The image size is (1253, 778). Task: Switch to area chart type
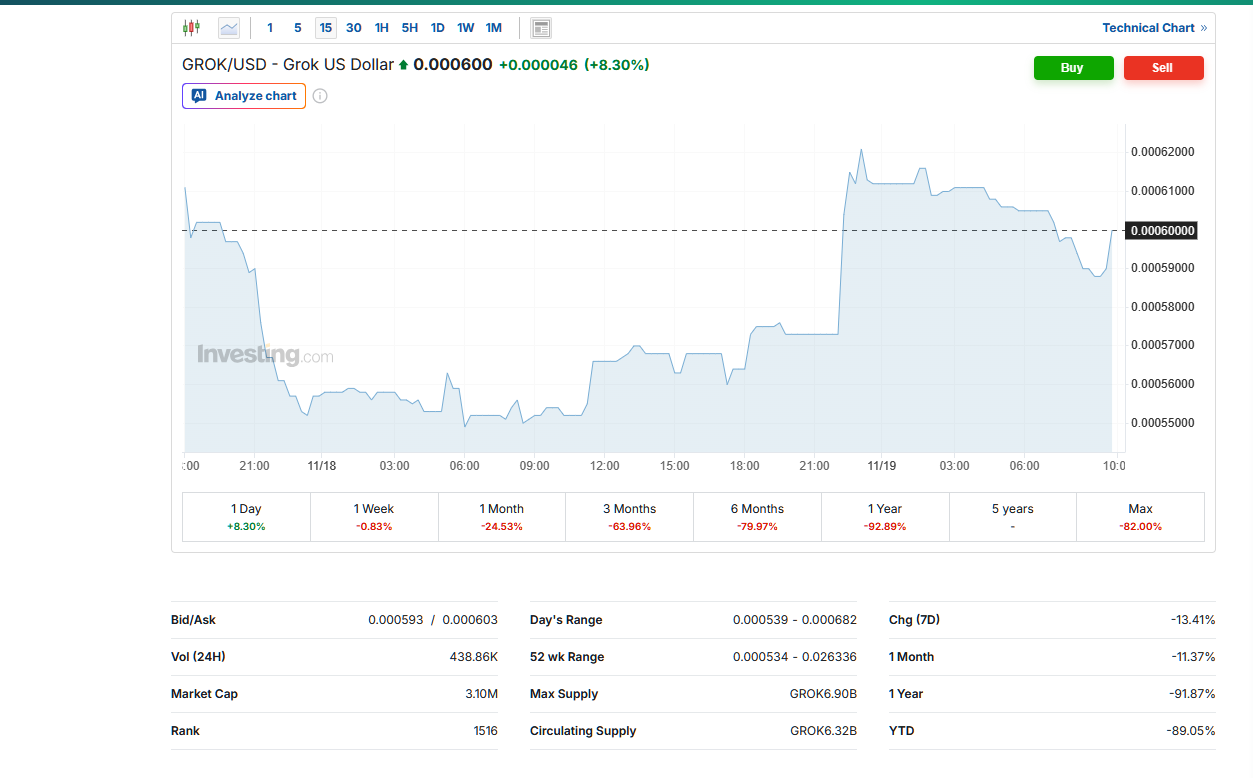click(229, 28)
